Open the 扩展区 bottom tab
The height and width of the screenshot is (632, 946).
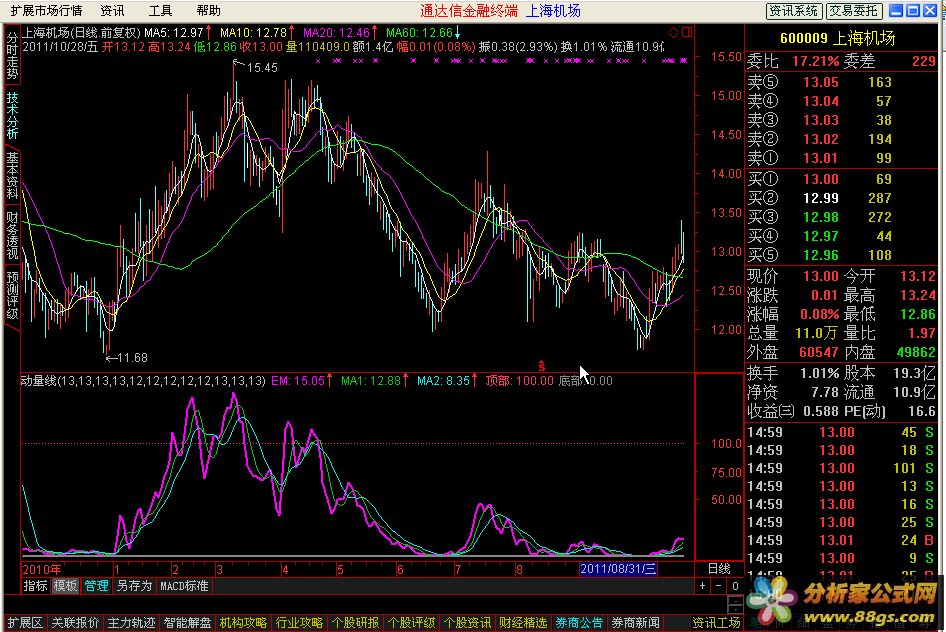(x=25, y=622)
